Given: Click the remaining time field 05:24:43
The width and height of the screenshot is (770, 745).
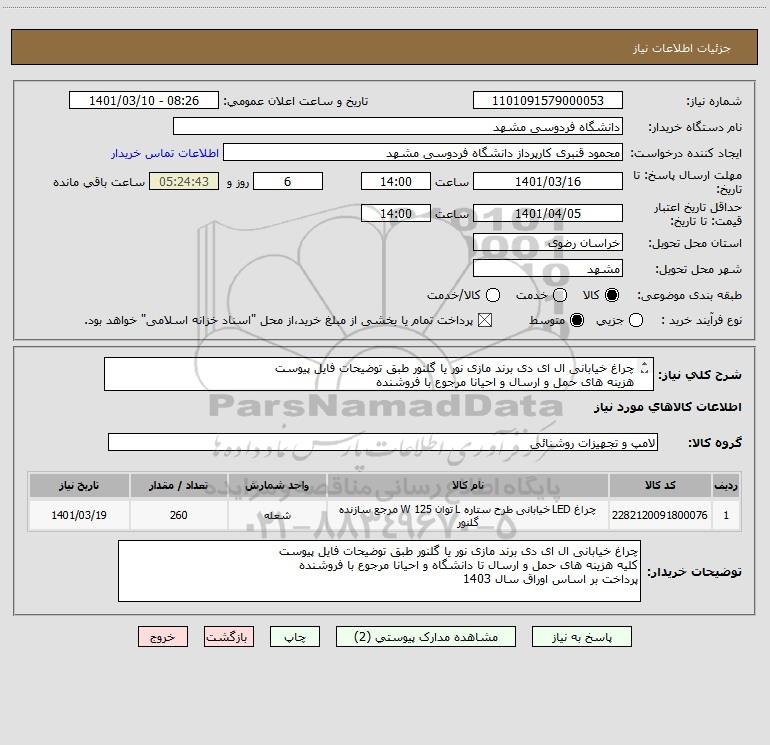Looking at the screenshot, I should coord(184,181).
